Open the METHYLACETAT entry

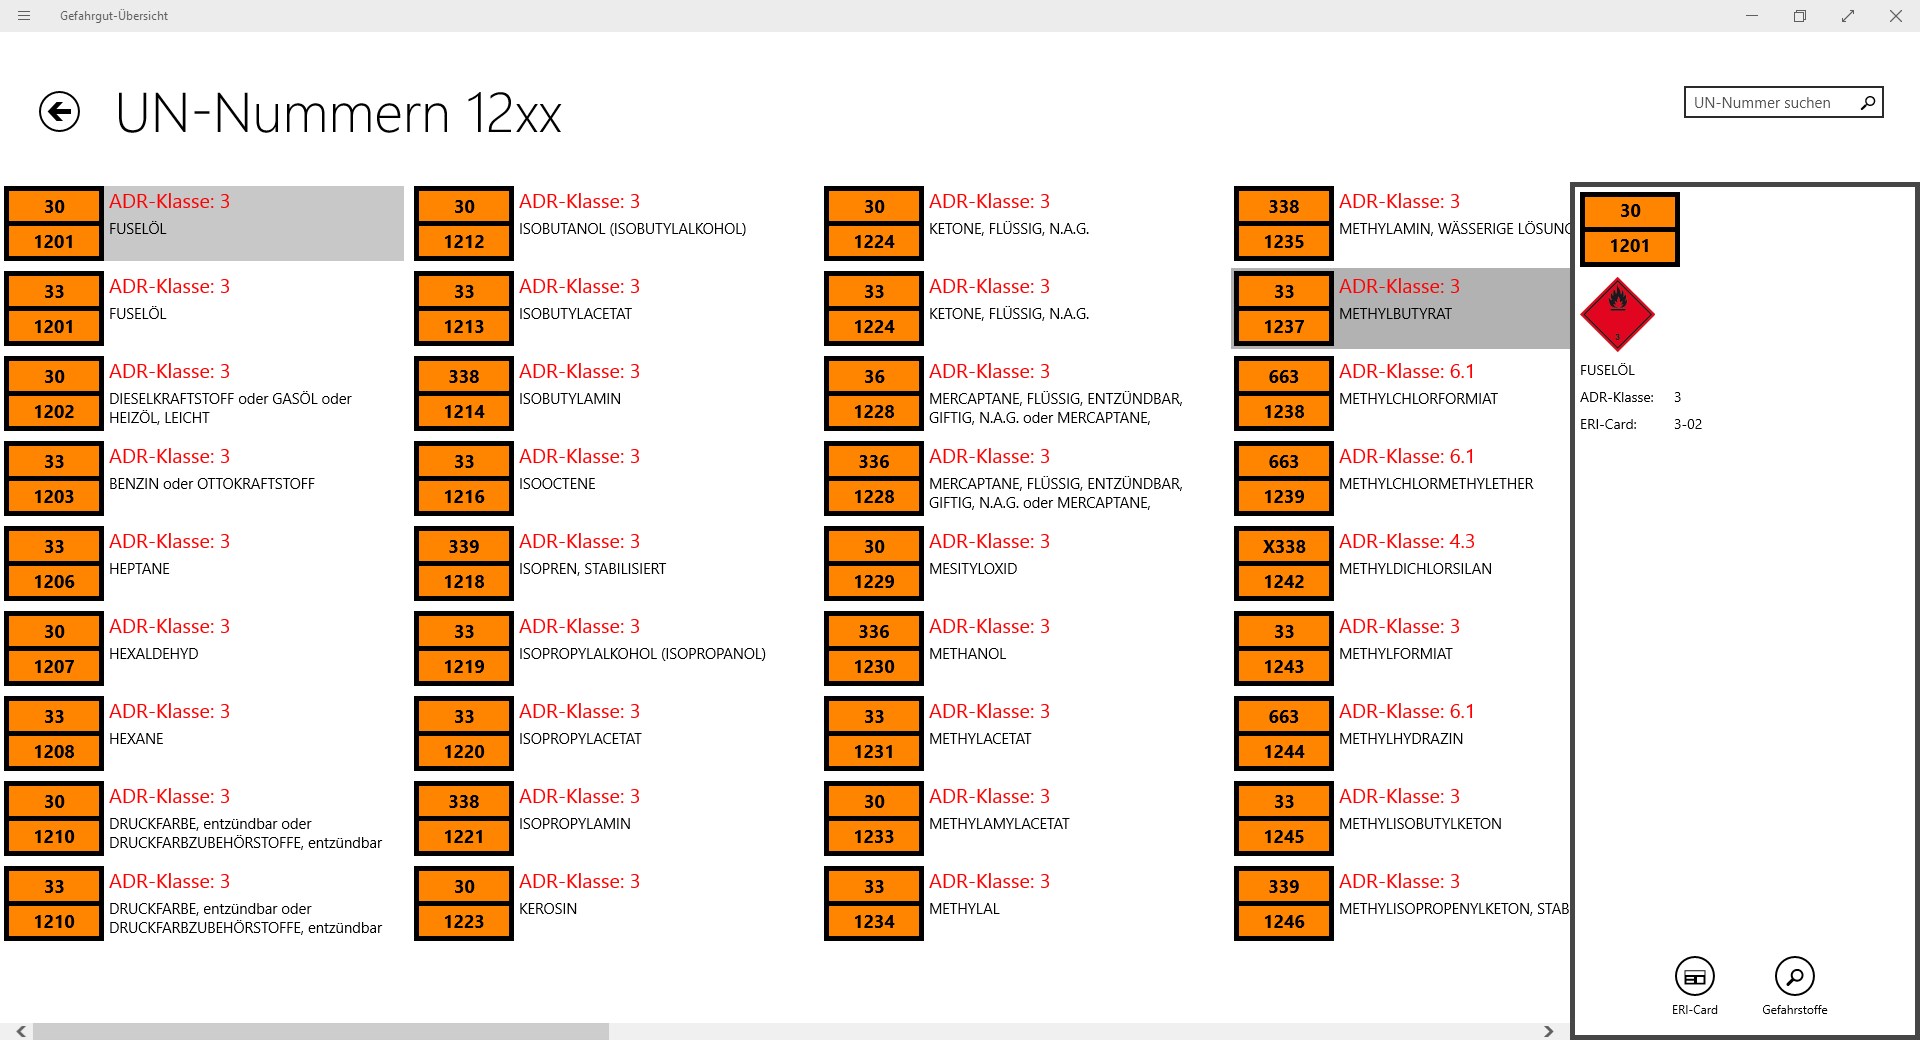1024,734
